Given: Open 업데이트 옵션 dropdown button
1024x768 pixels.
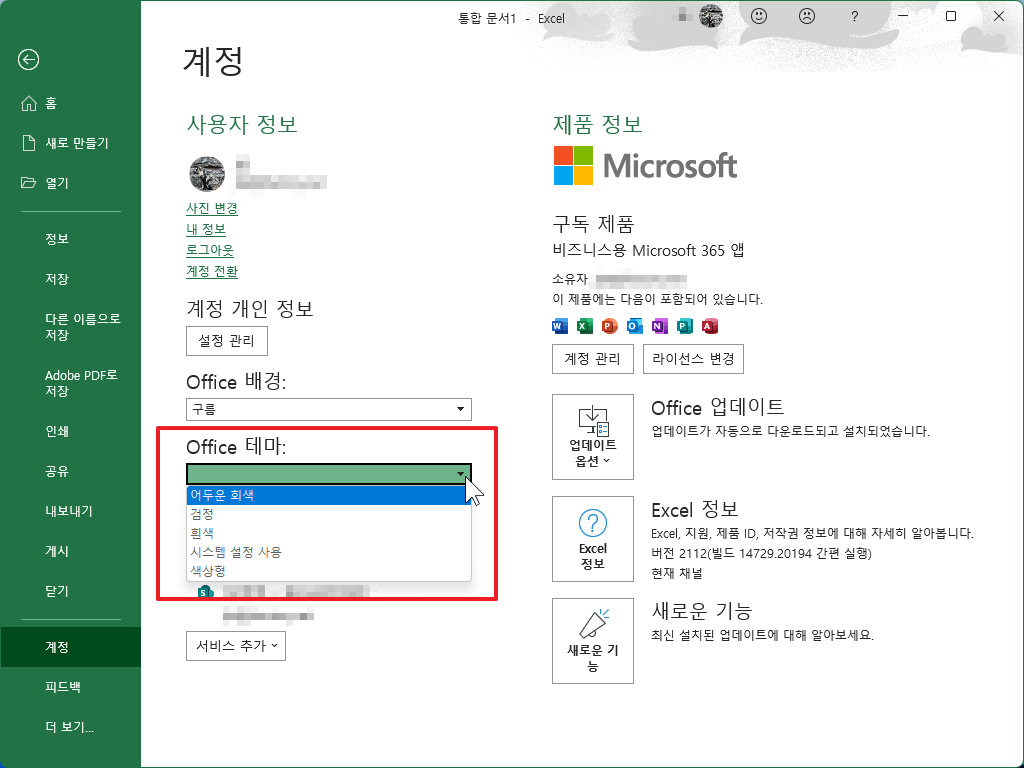Looking at the screenshot, I should [592, 437].
